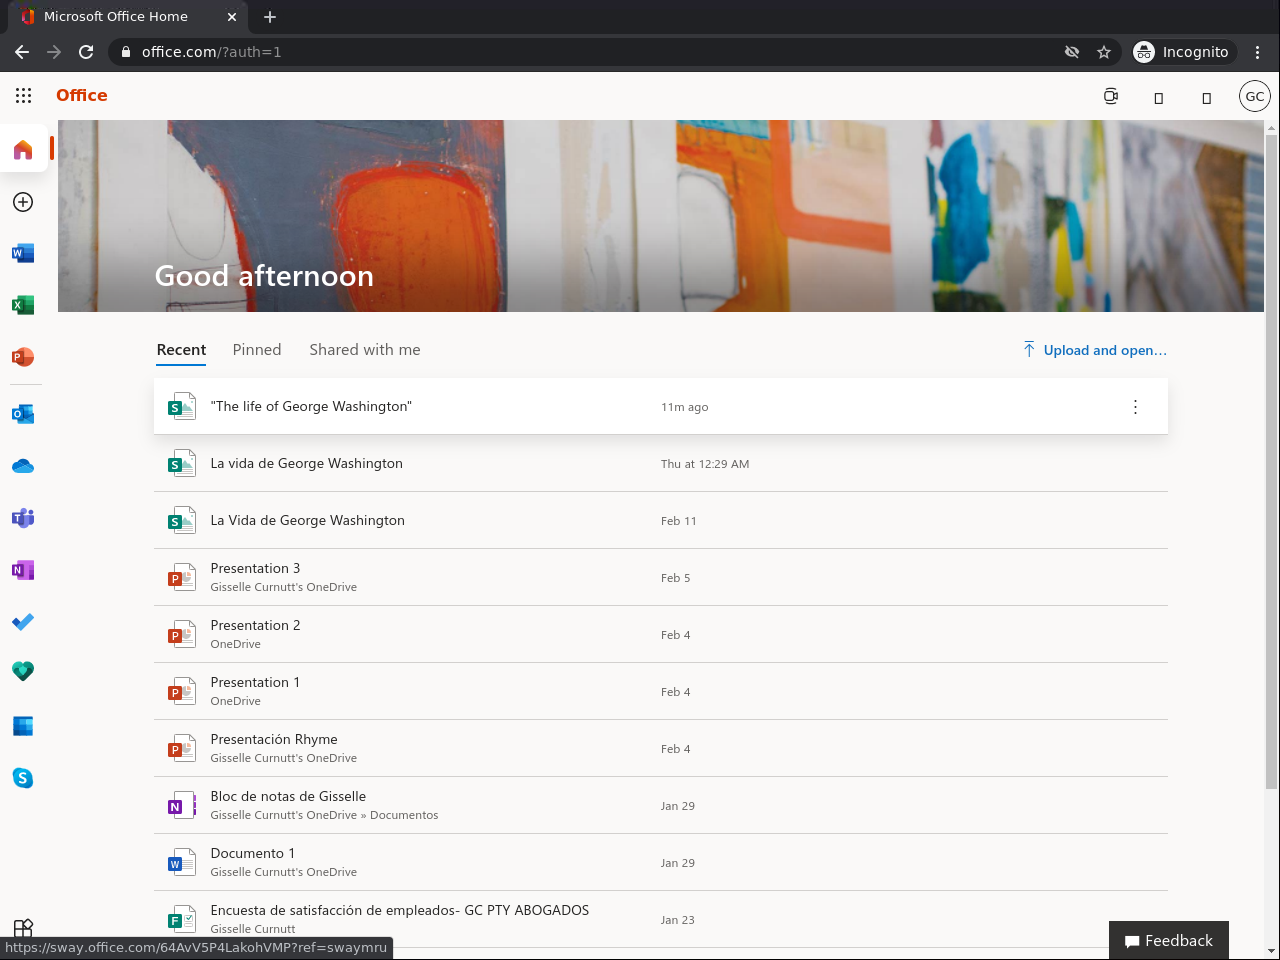Click Sway icon beside "The life of George Washington"

click(x=181, y=406)
